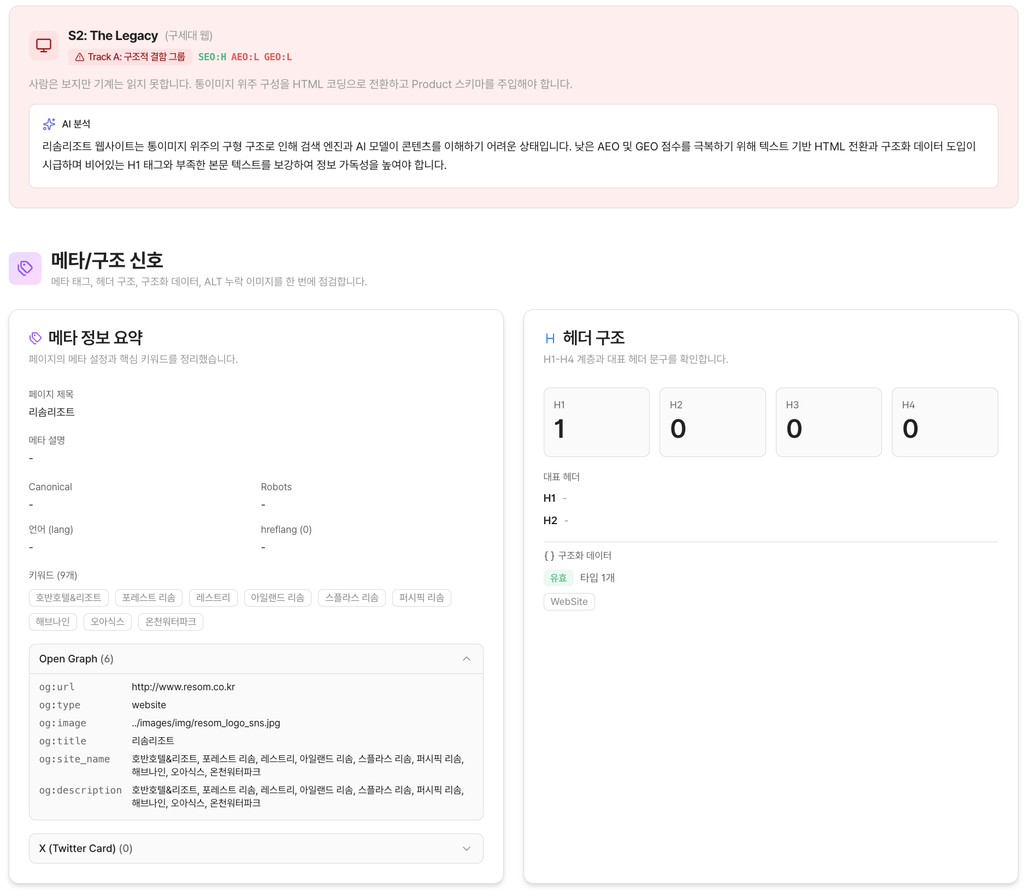
Task: Click the H1 count card
Action: tap(596, 422)
